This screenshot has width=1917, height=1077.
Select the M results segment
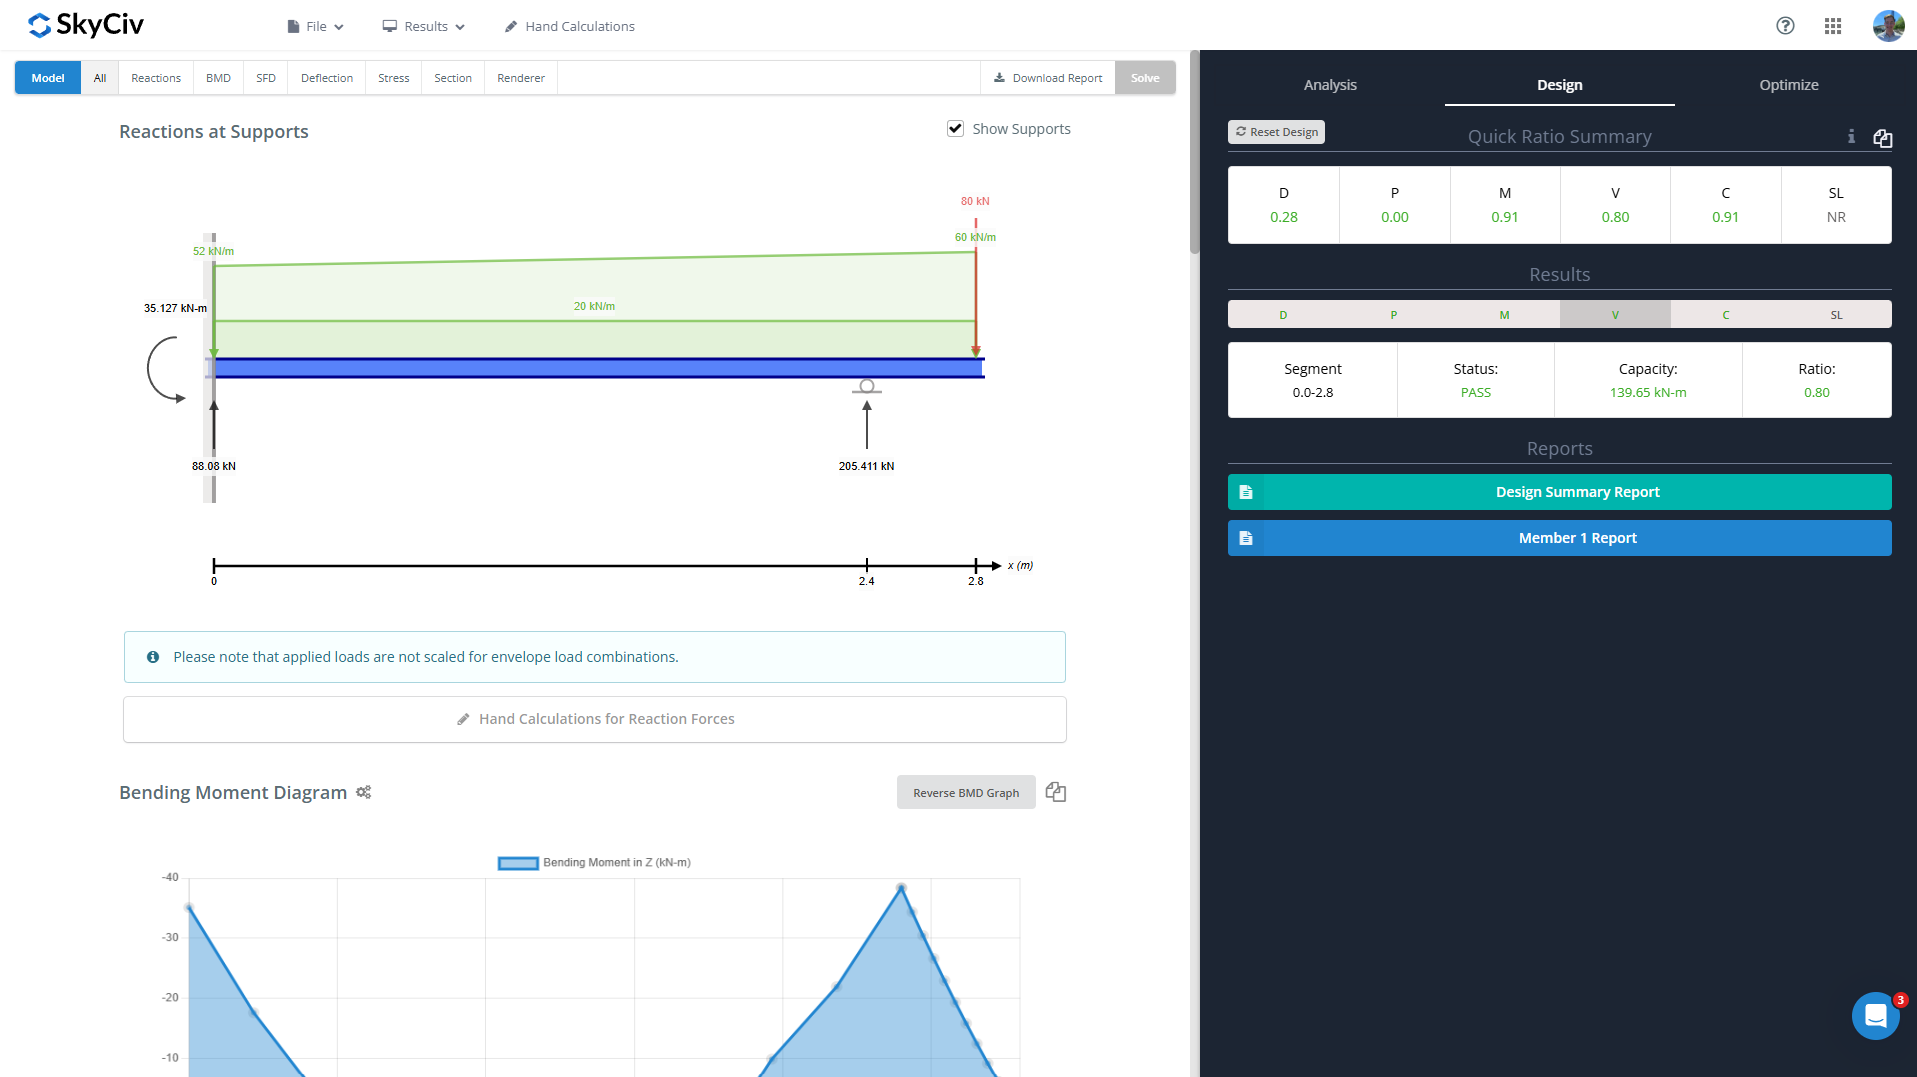[1504, 315]
